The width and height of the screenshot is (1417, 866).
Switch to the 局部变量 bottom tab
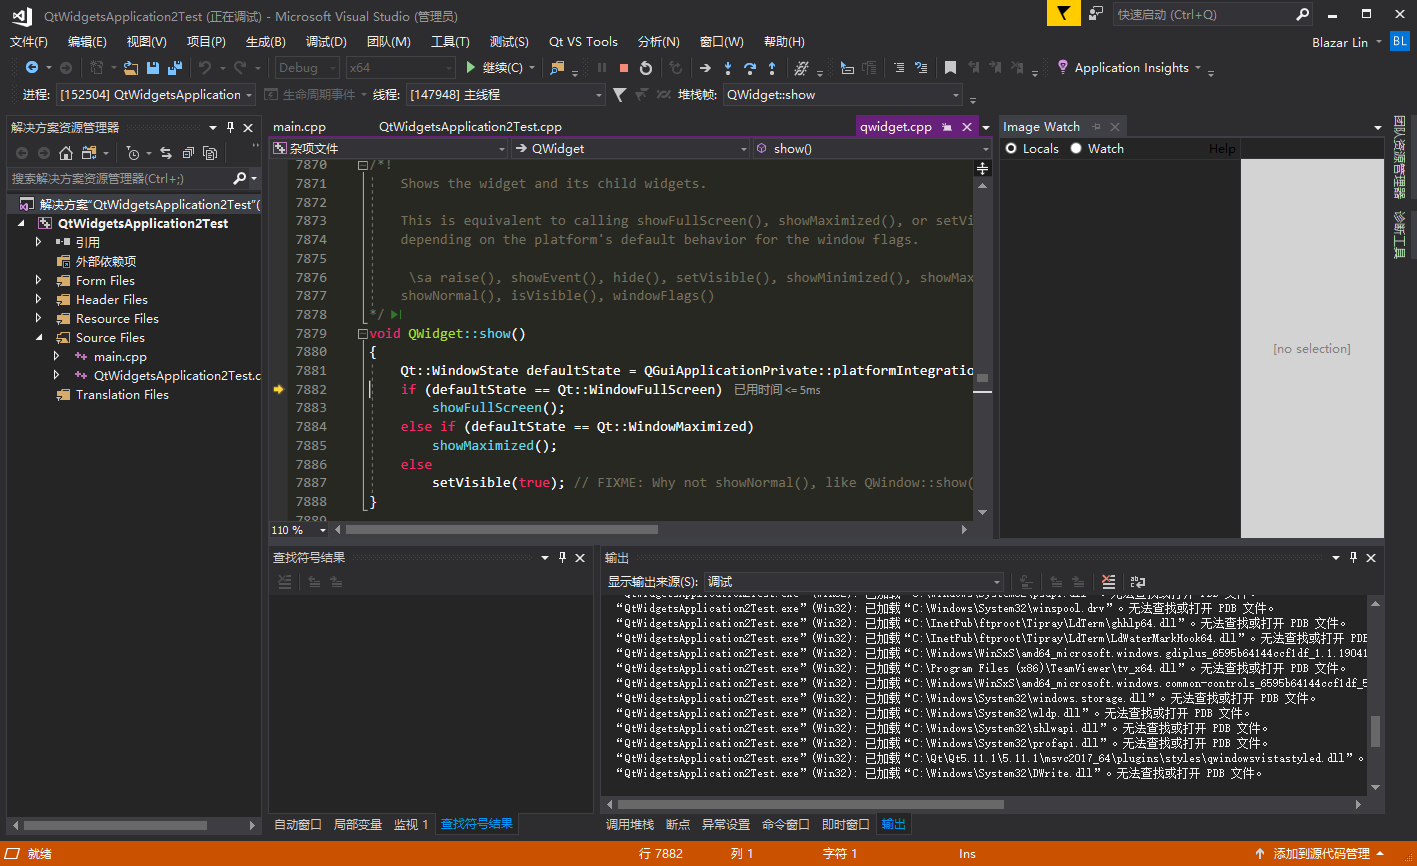[358, 824]
